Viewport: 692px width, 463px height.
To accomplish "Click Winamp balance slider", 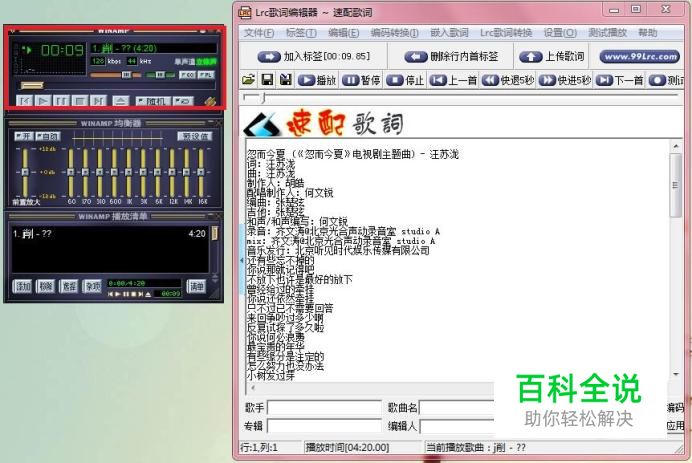I will coord(160,75).
